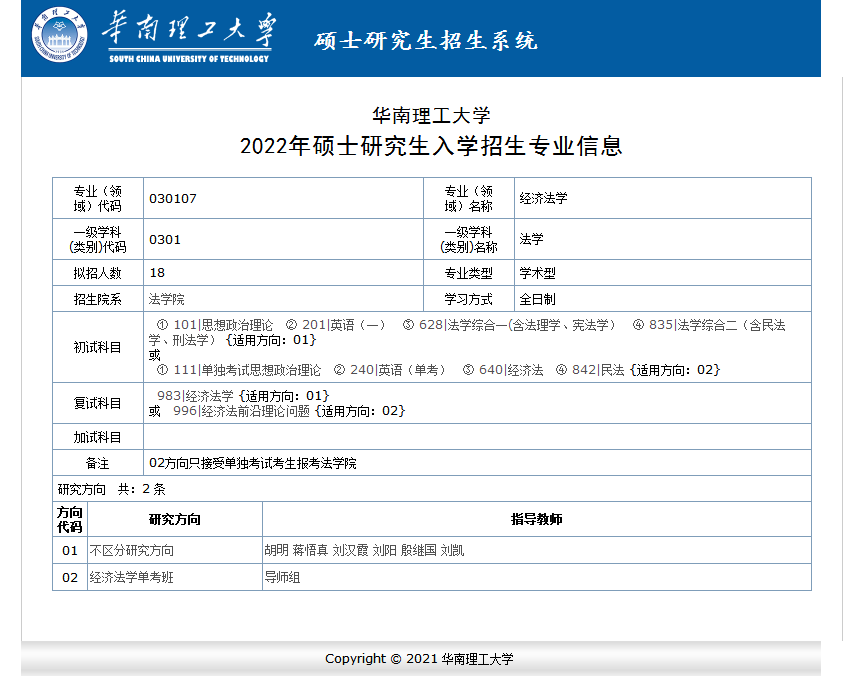Click the calligraphy South China University of Technology logo
This screenshot has width=850, height=685.
189,36
